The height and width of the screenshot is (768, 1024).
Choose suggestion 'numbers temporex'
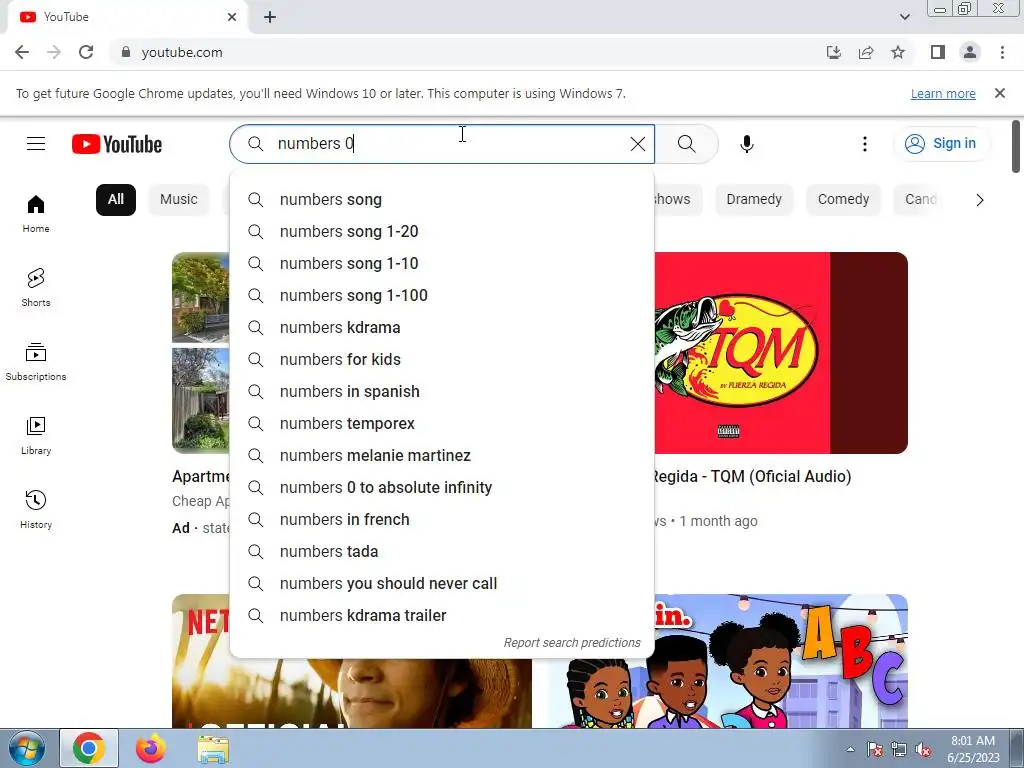(x=441, y=423)
